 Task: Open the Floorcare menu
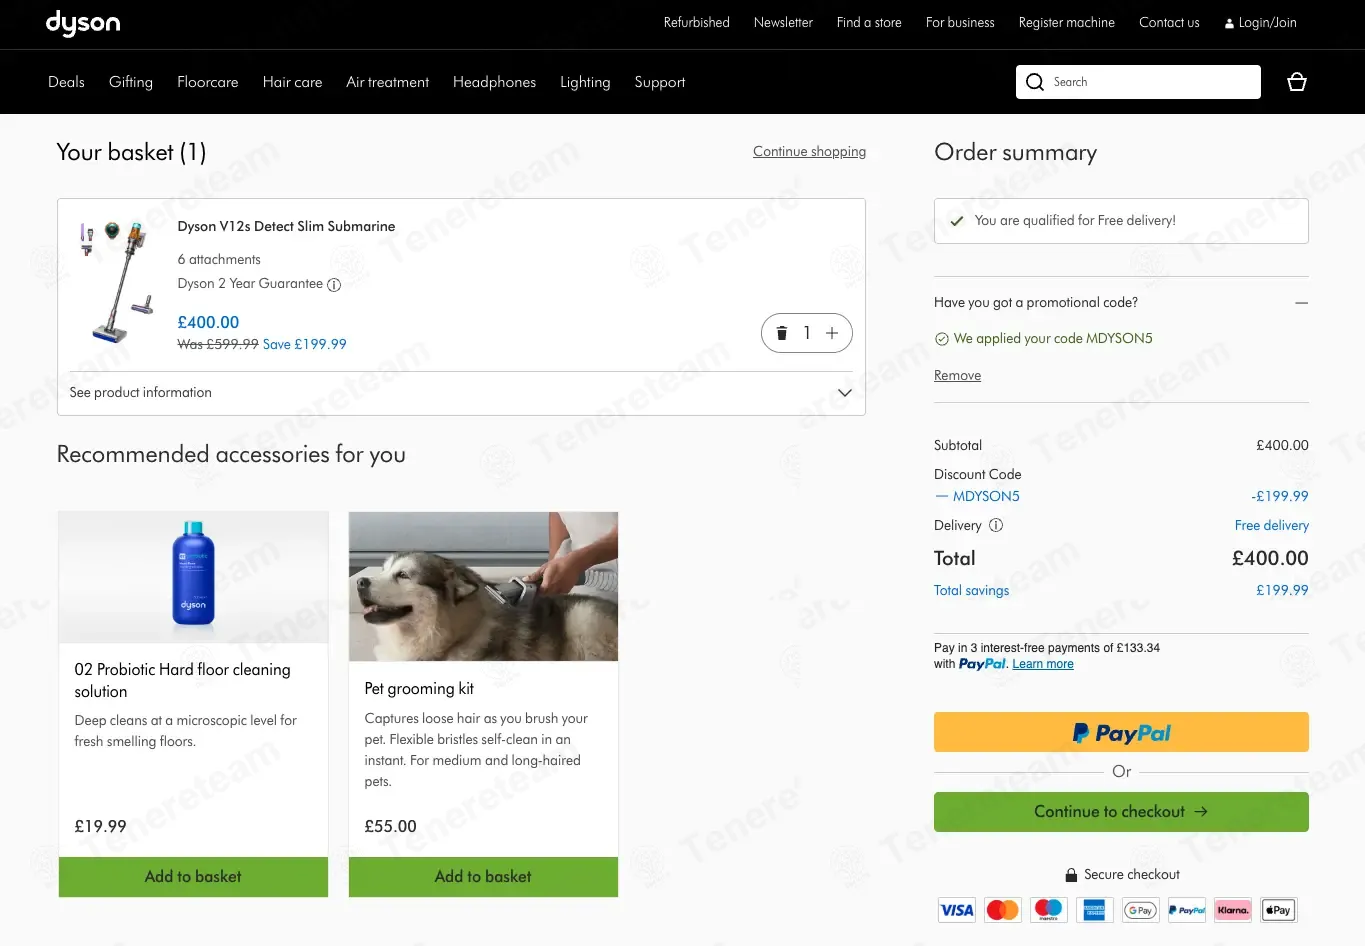click(207, 82)
